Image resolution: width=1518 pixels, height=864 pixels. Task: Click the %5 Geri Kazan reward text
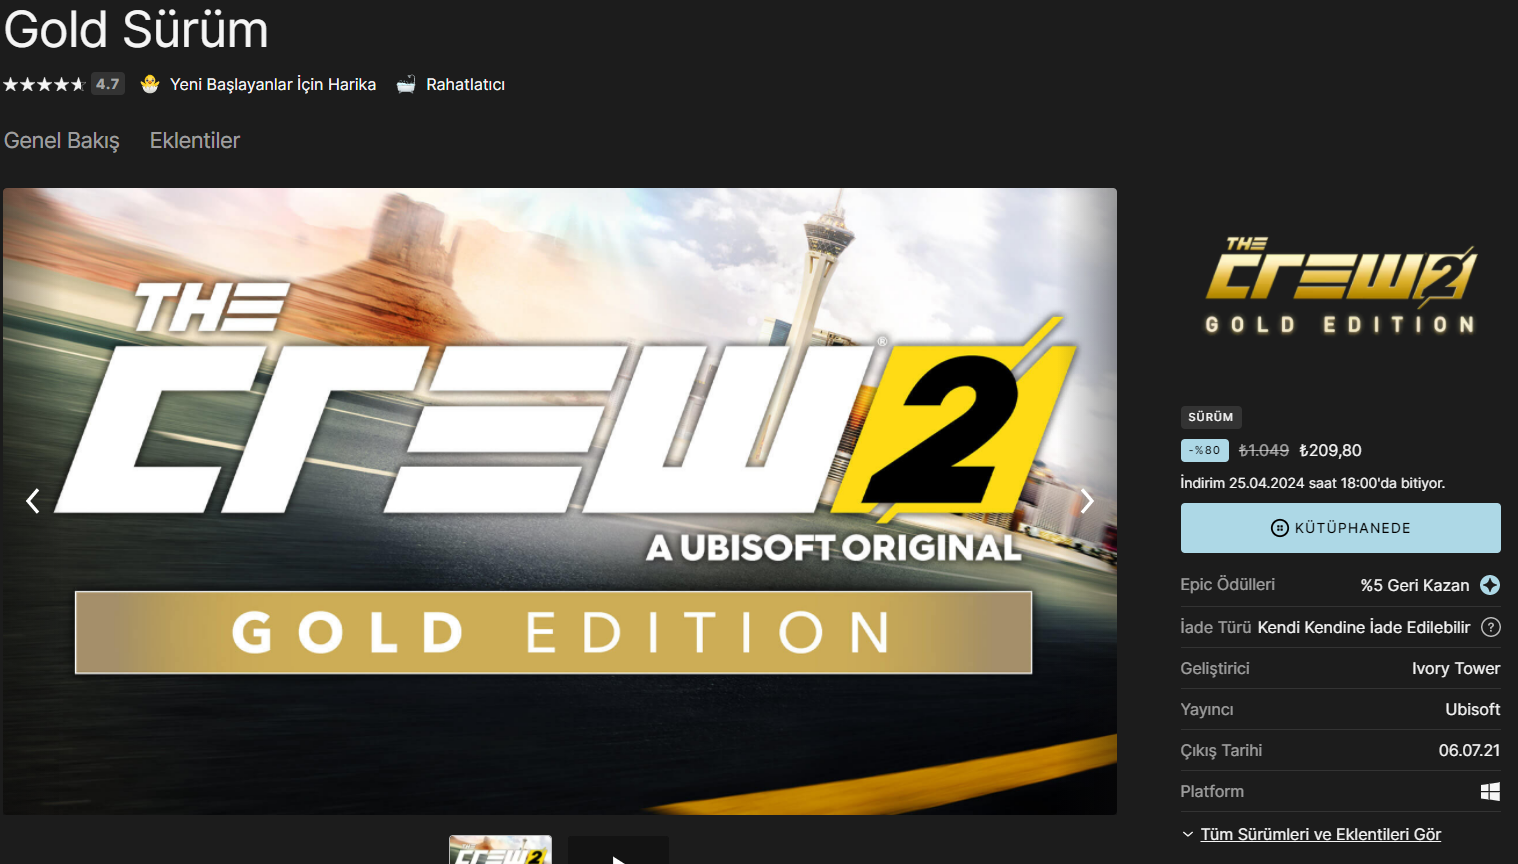[x=1415, y=585]
